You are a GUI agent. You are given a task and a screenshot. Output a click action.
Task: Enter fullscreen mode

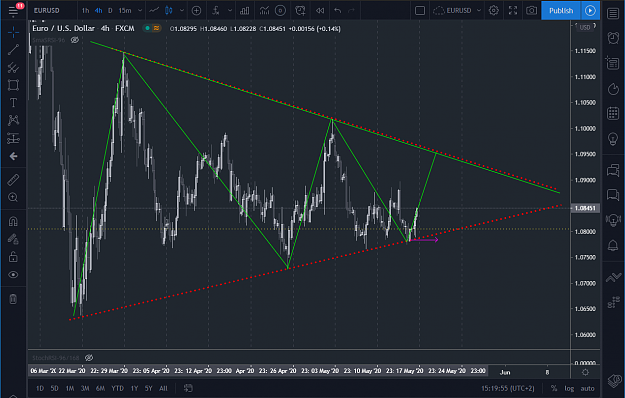tap(513, 11)
